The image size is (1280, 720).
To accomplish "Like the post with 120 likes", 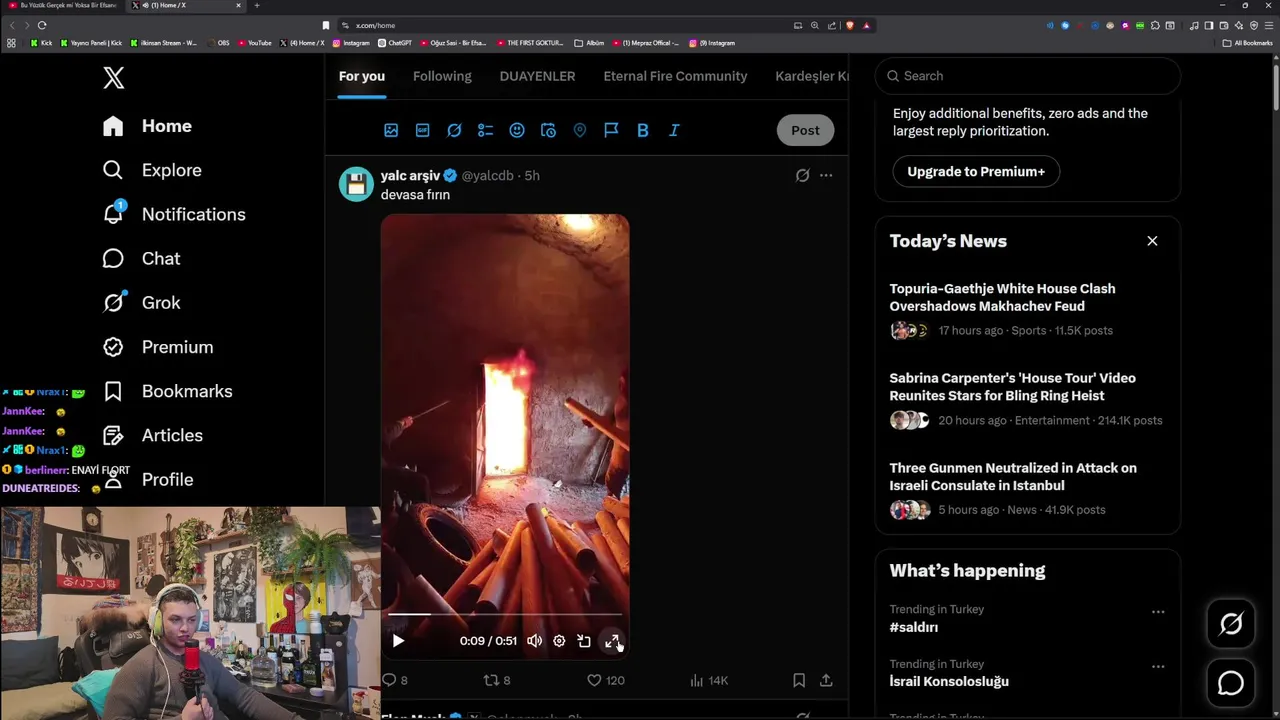I will [605, 680].
